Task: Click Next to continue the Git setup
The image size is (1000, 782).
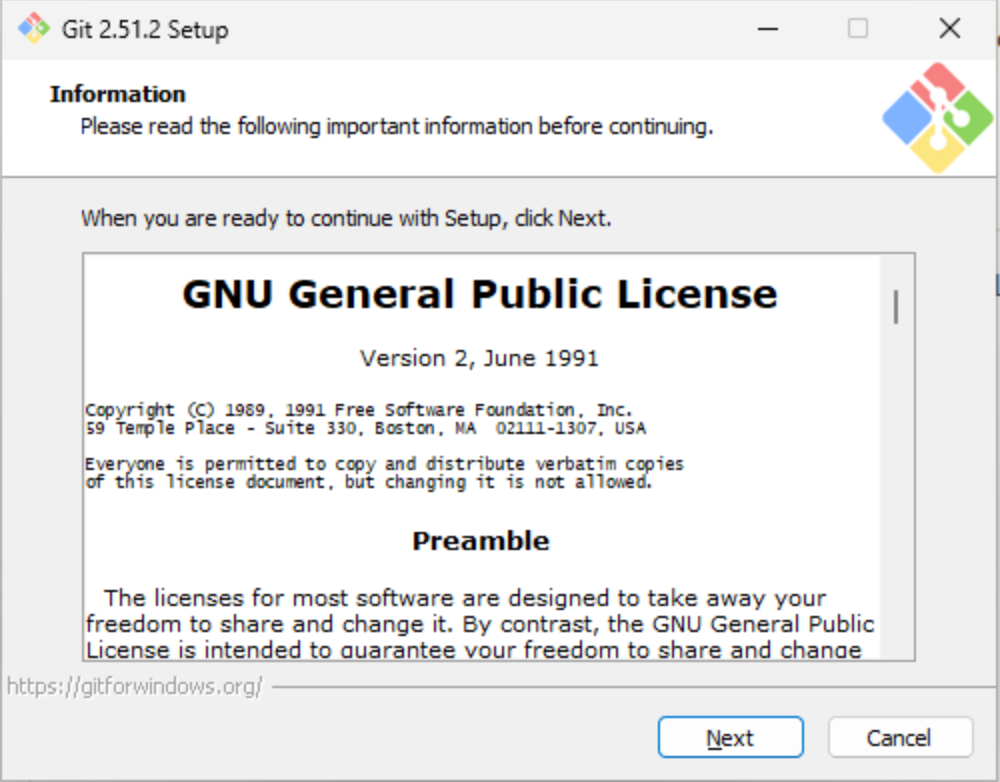Action: pos(730,737)
